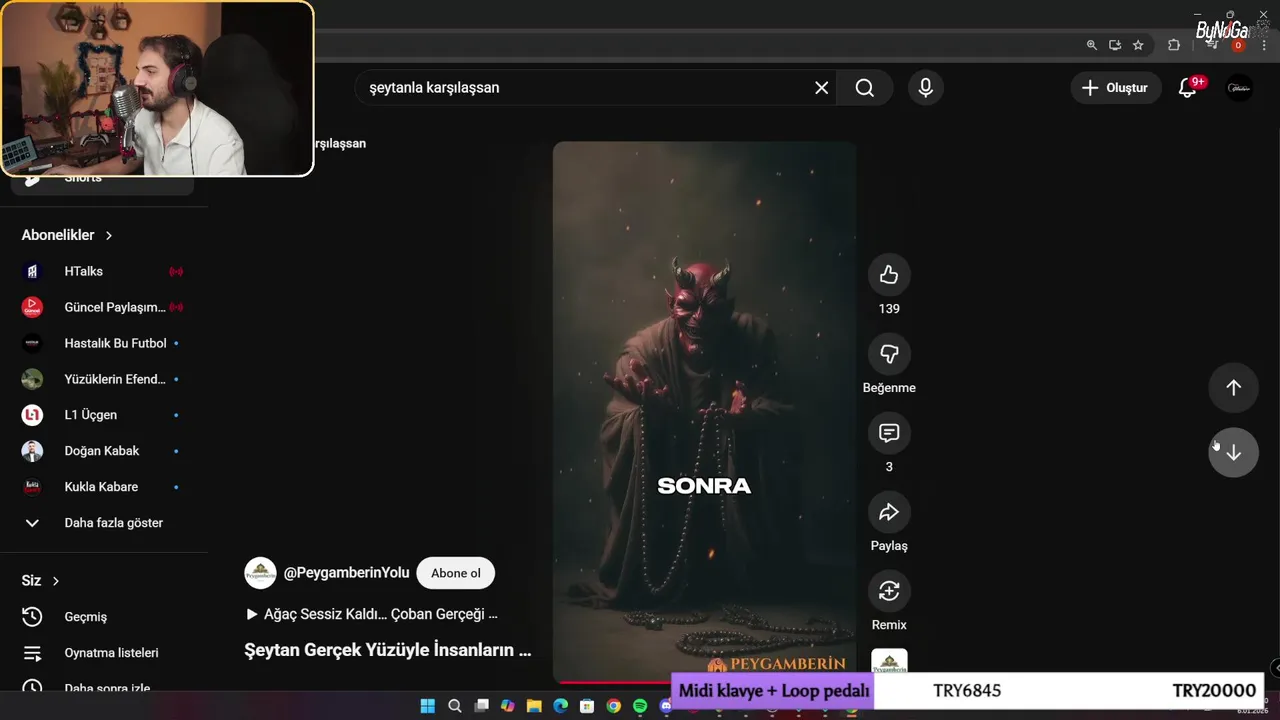
Task: Open Chrome three-dot menu
Action: click(x=1264, y=45)
